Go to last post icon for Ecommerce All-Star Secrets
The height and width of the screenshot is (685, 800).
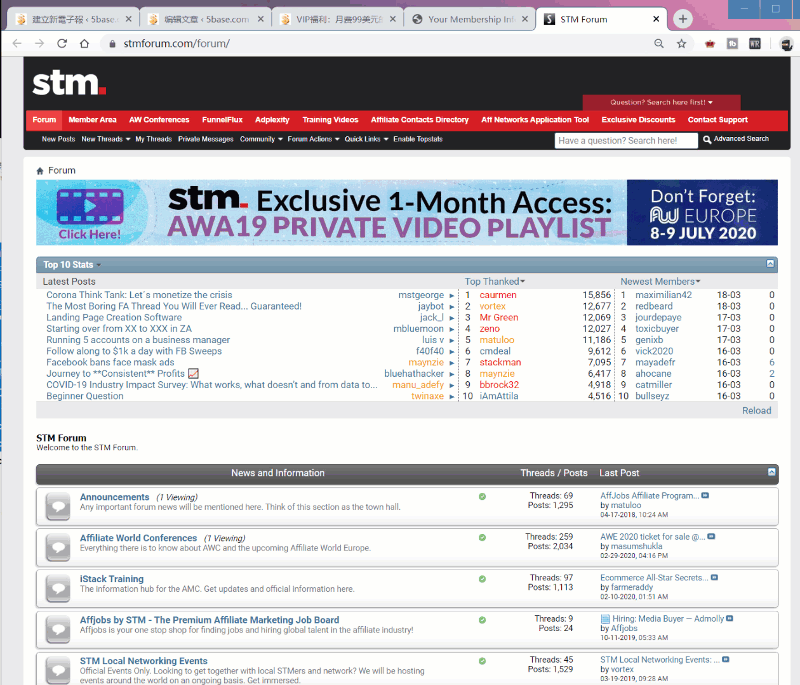click(x=714, y=577)
